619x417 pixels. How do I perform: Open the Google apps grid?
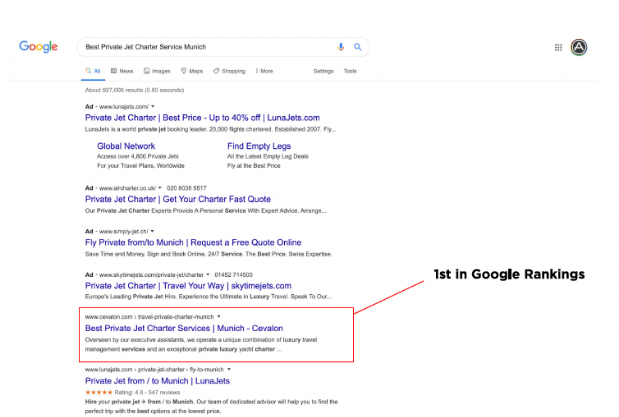point(558,47)
